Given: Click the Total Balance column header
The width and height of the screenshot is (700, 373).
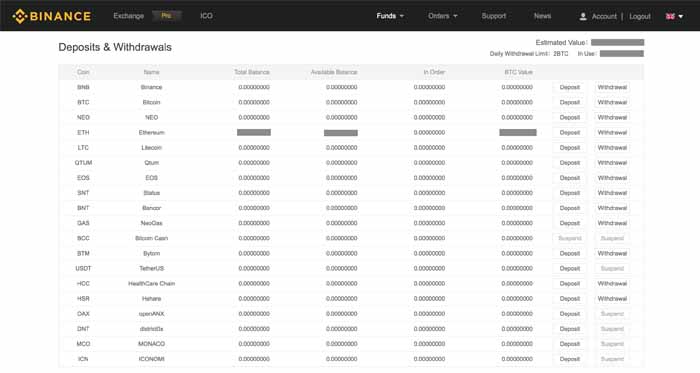Looking at the screenshot, I should pyautogui.click(x=252, y=72).
